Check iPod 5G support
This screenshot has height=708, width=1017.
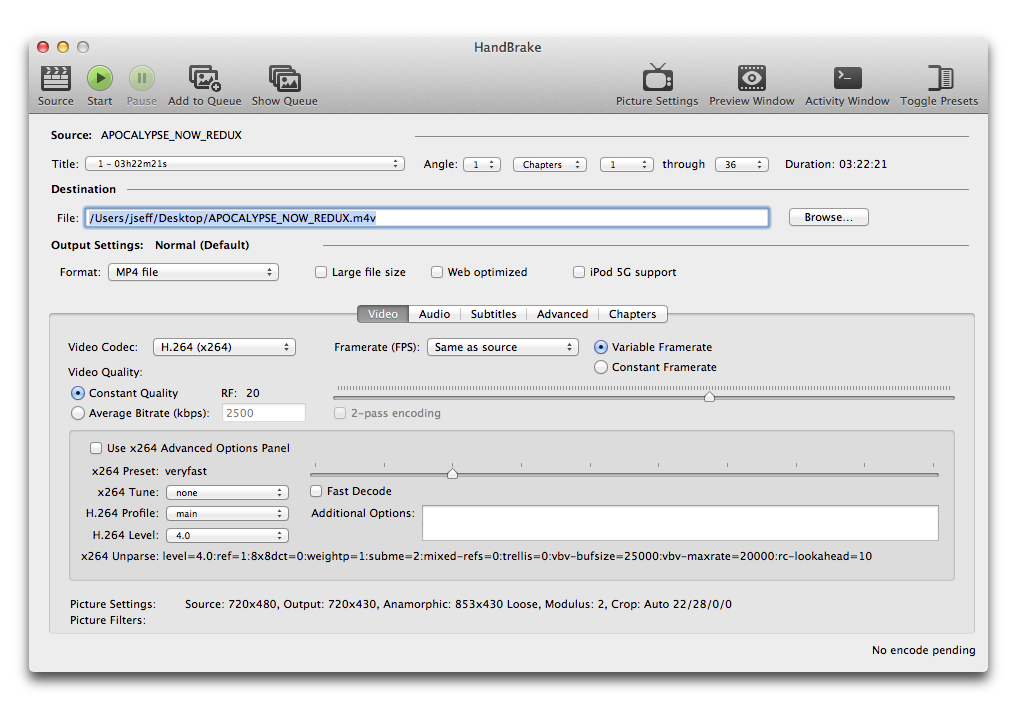579,272
